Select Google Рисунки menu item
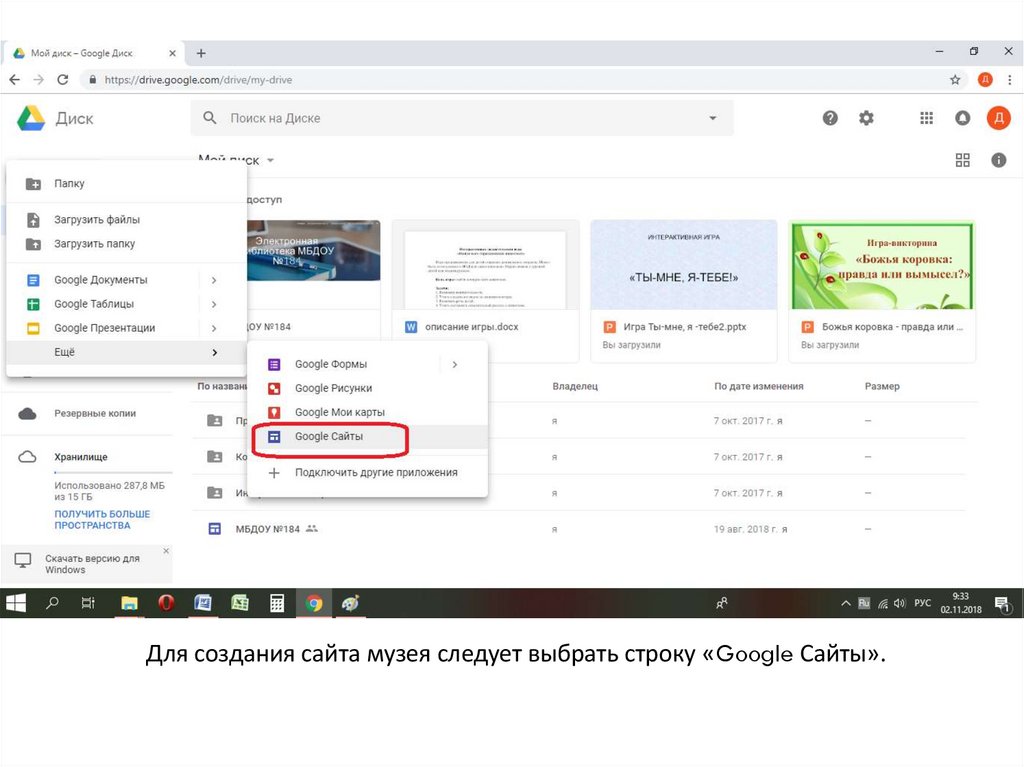The image size is (1024, 767). tap(333, 388)
